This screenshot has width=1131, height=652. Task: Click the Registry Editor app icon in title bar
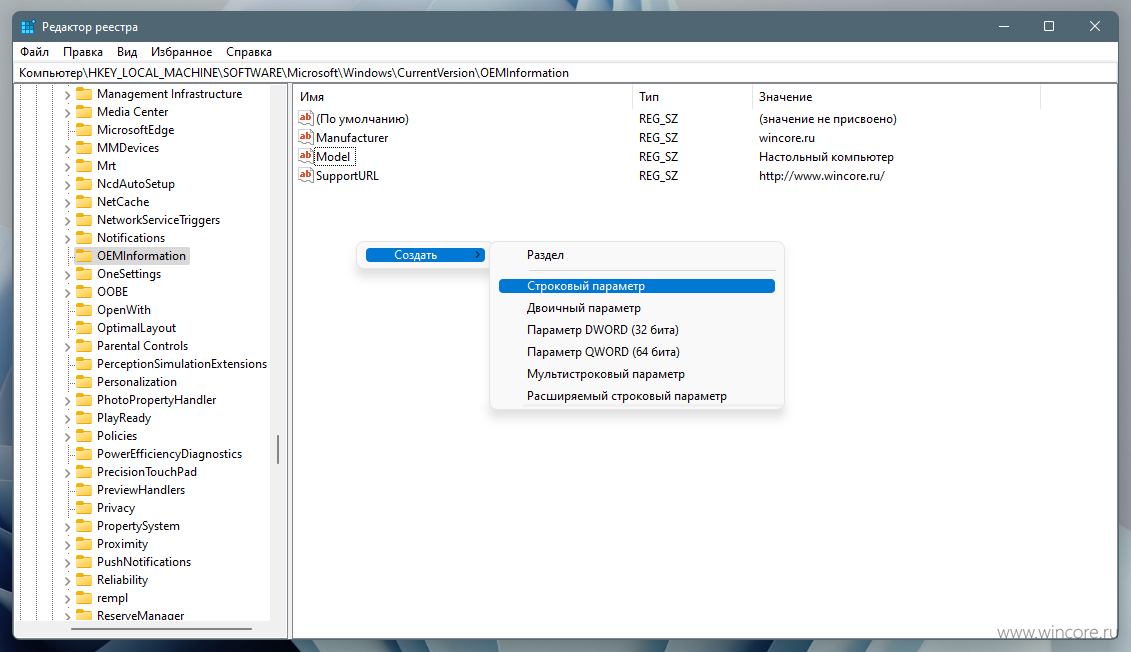tap(28, 27)
